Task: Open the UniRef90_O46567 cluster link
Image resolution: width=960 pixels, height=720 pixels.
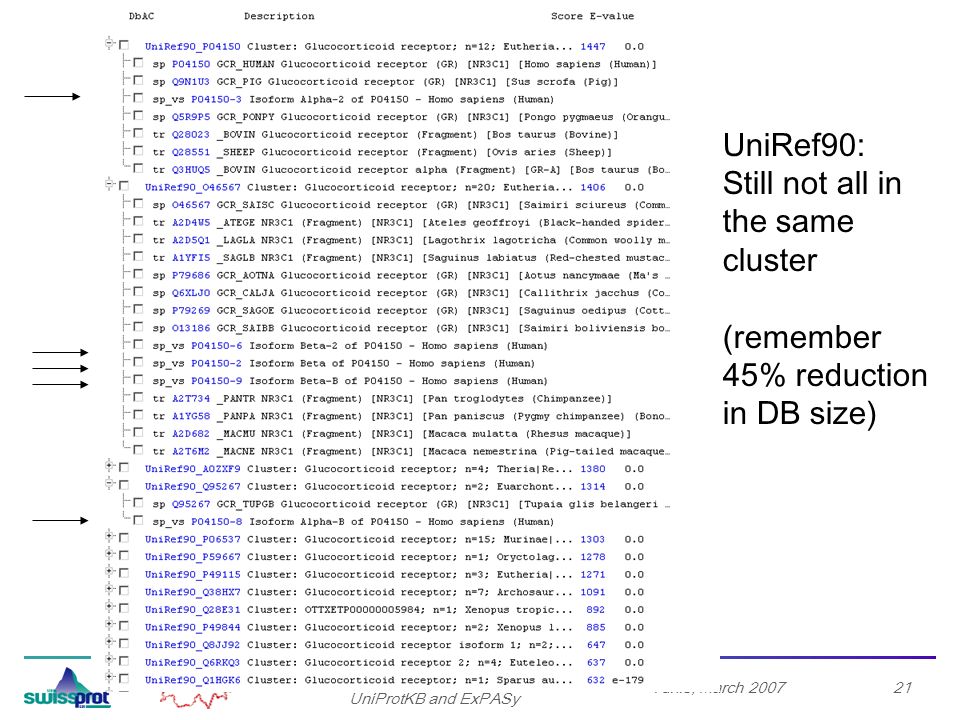Action: point(192,187)
